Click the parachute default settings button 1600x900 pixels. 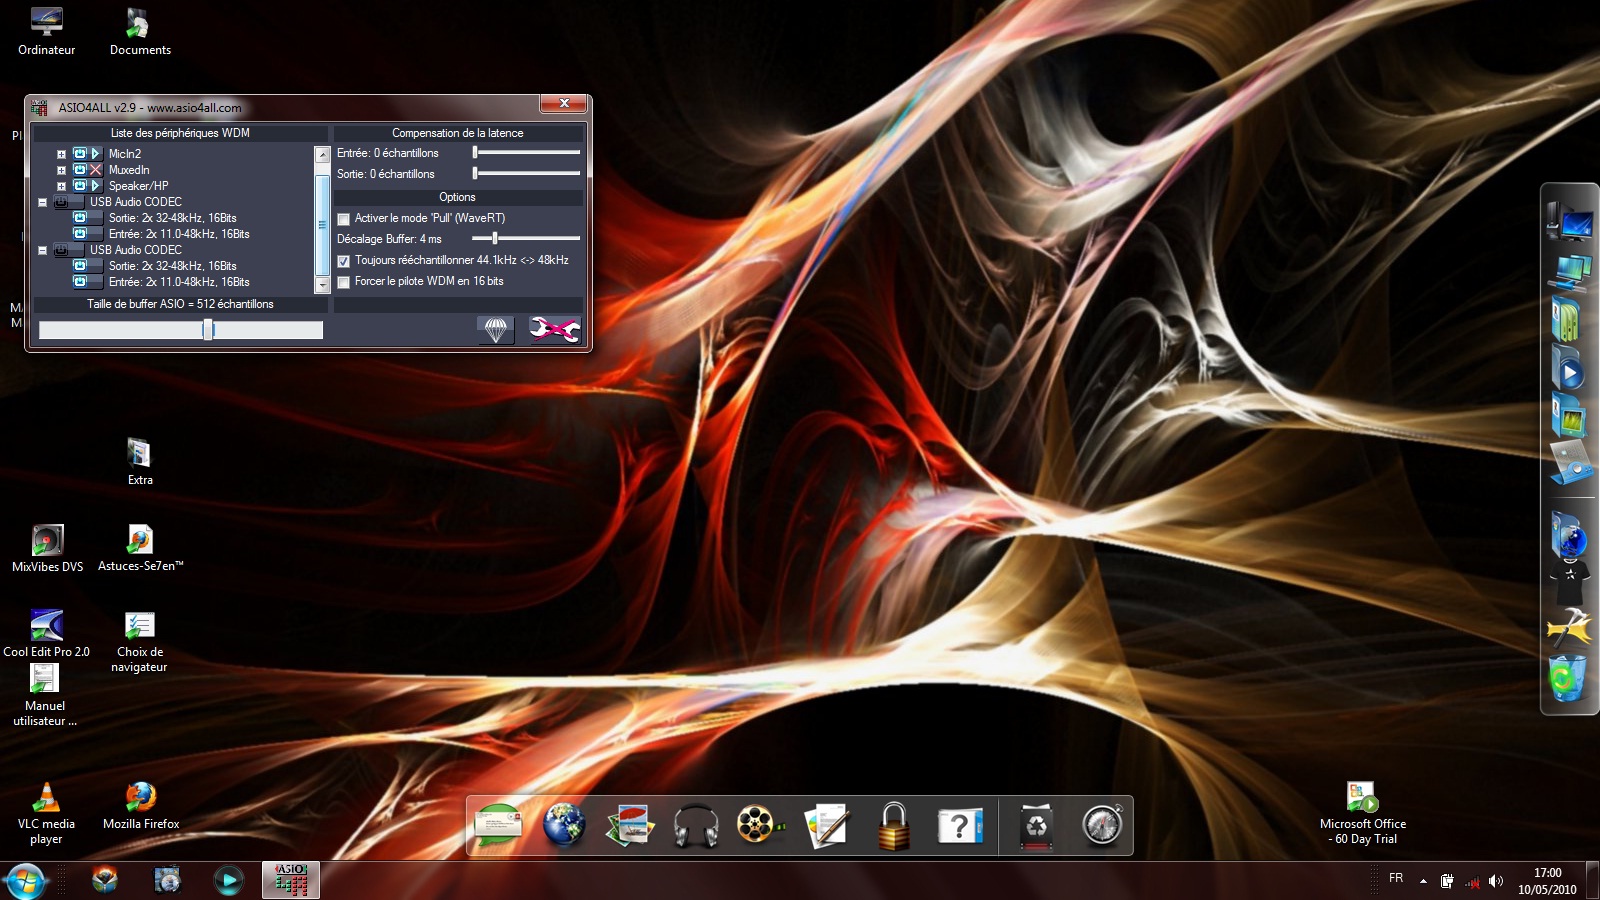pos(495,329)
